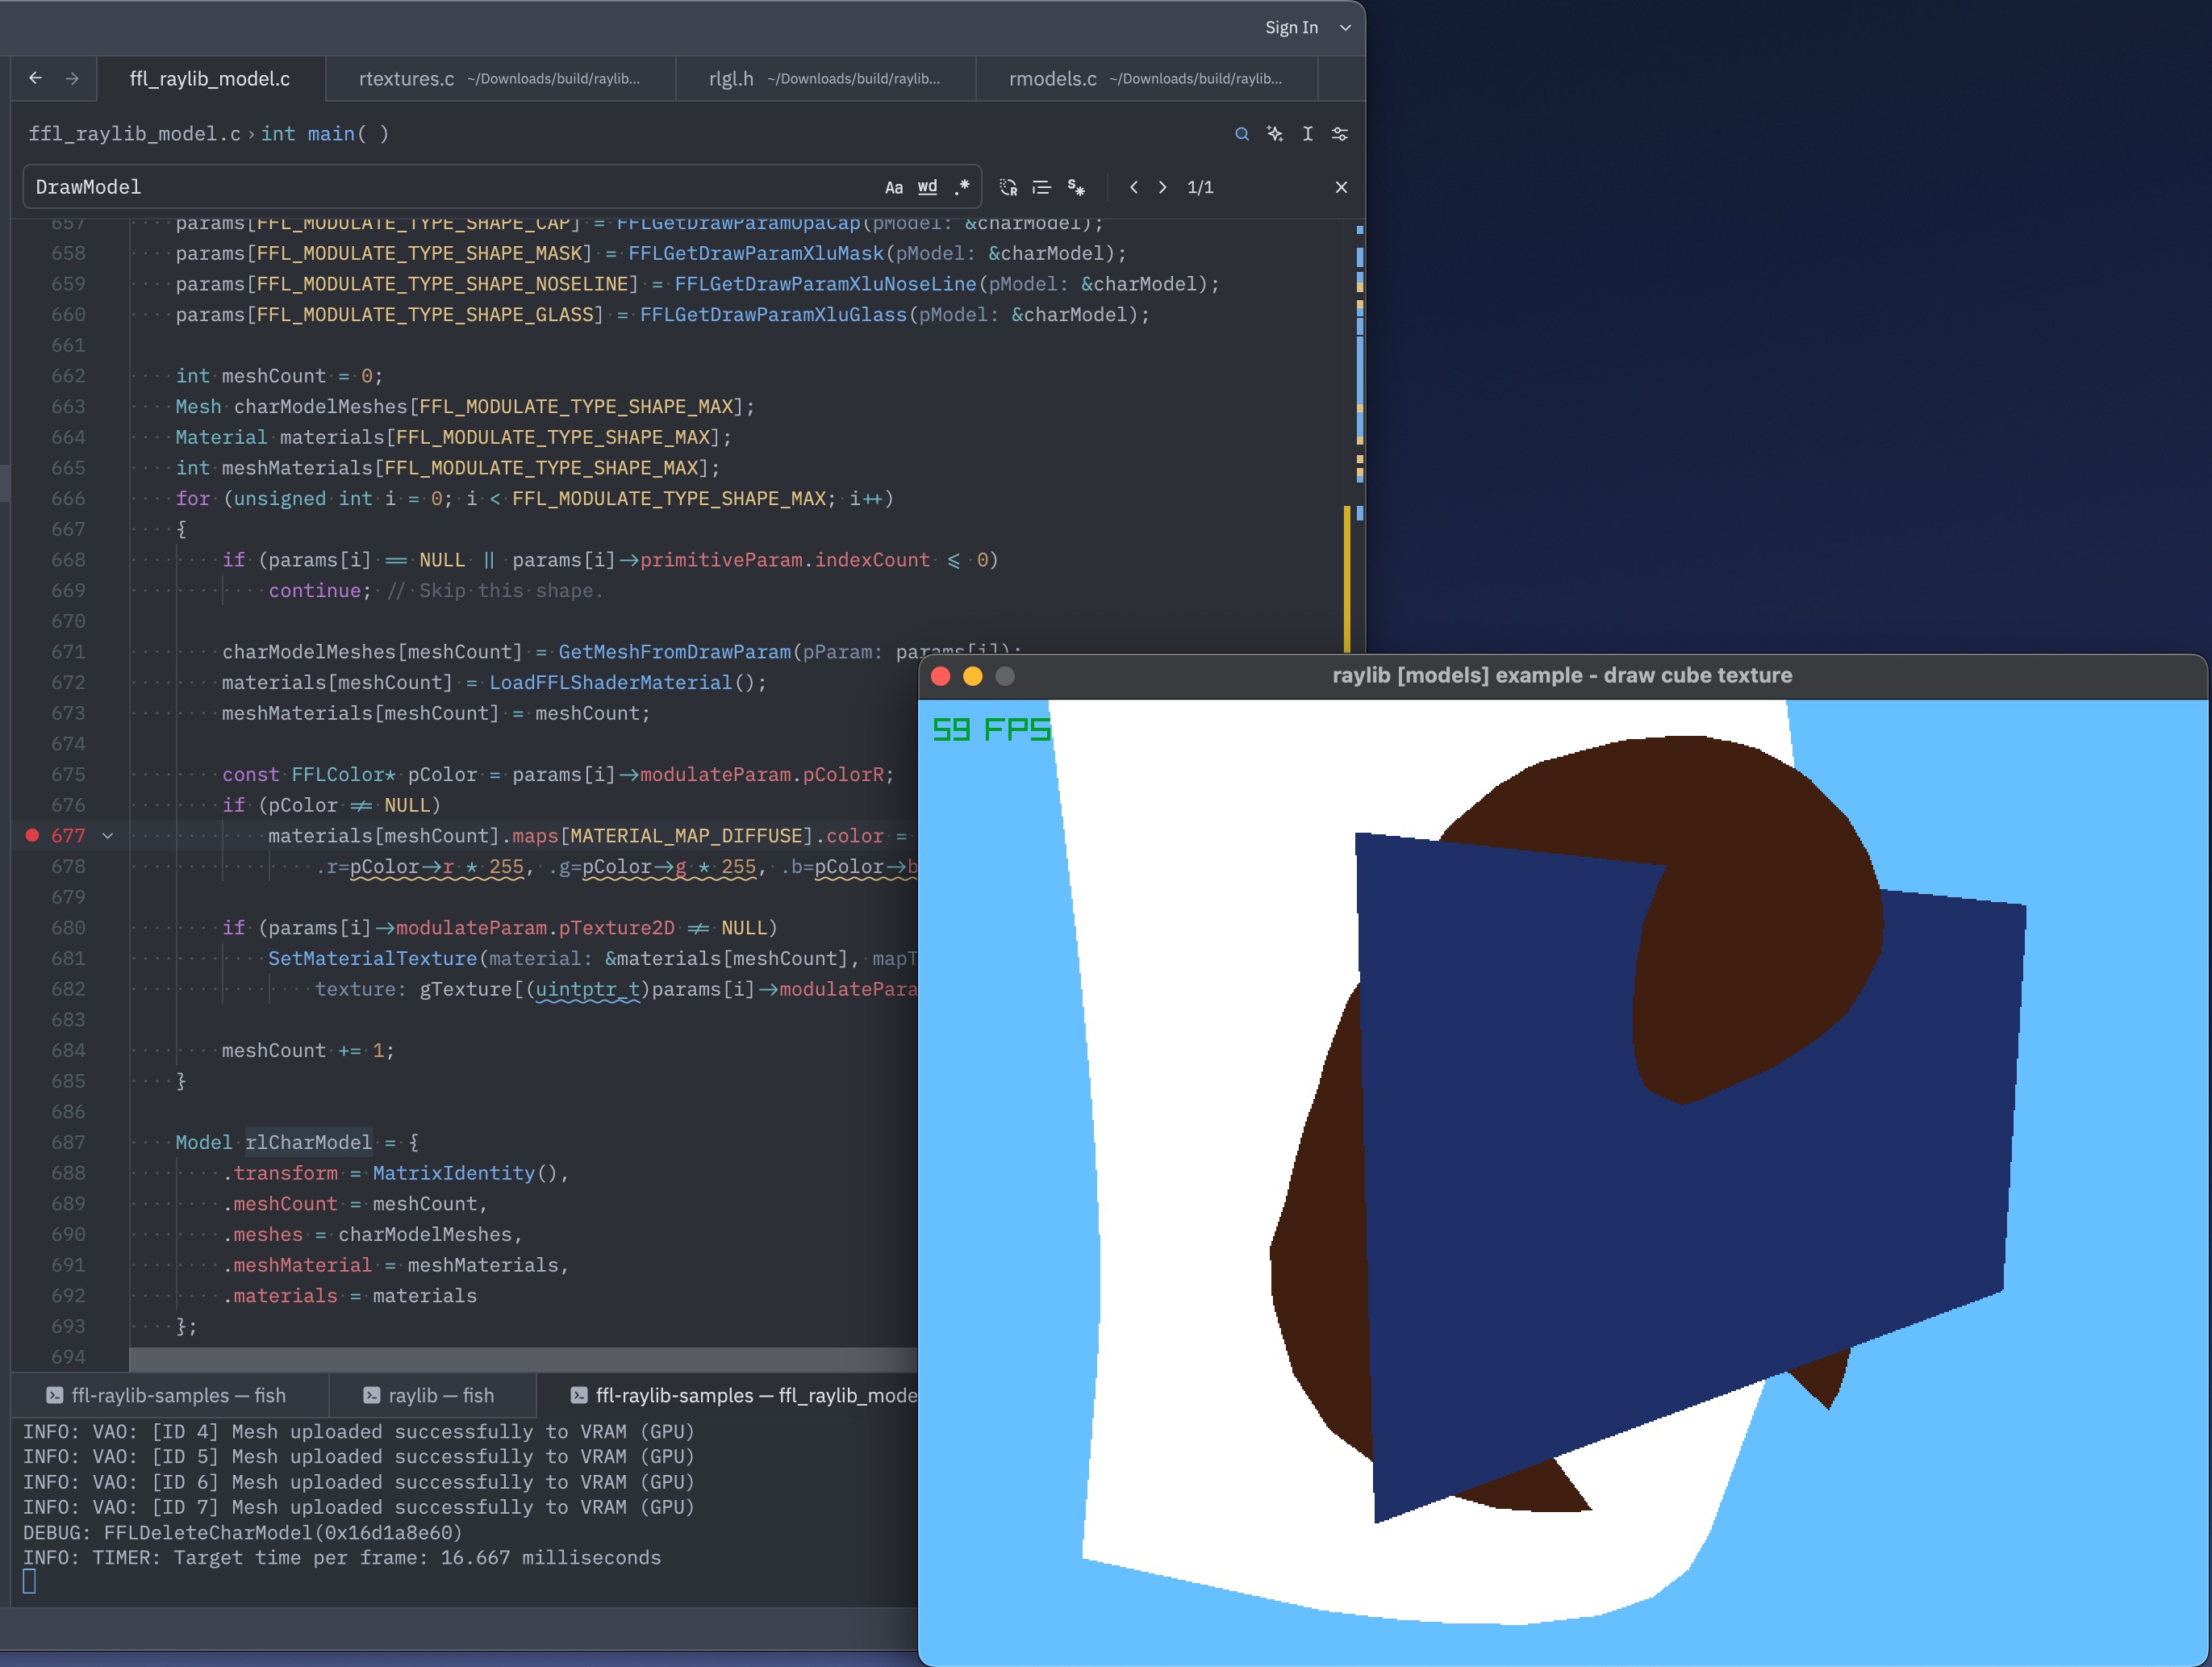This screenshot has height=1667, width=2212.
Task: Go to previous search match
Action: [x=1133, y=187]
